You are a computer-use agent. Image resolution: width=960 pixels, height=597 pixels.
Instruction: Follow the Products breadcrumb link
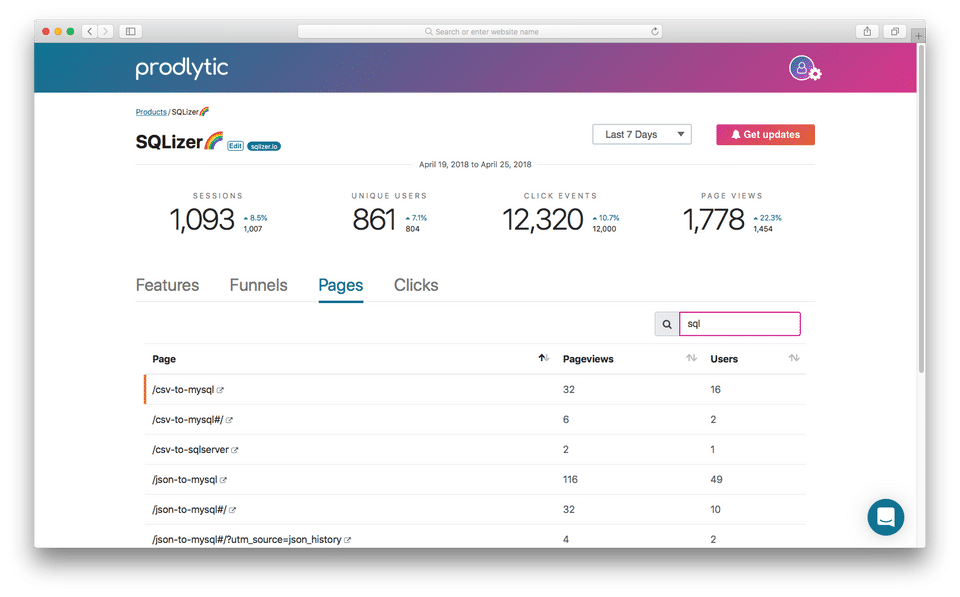[151, 112]
